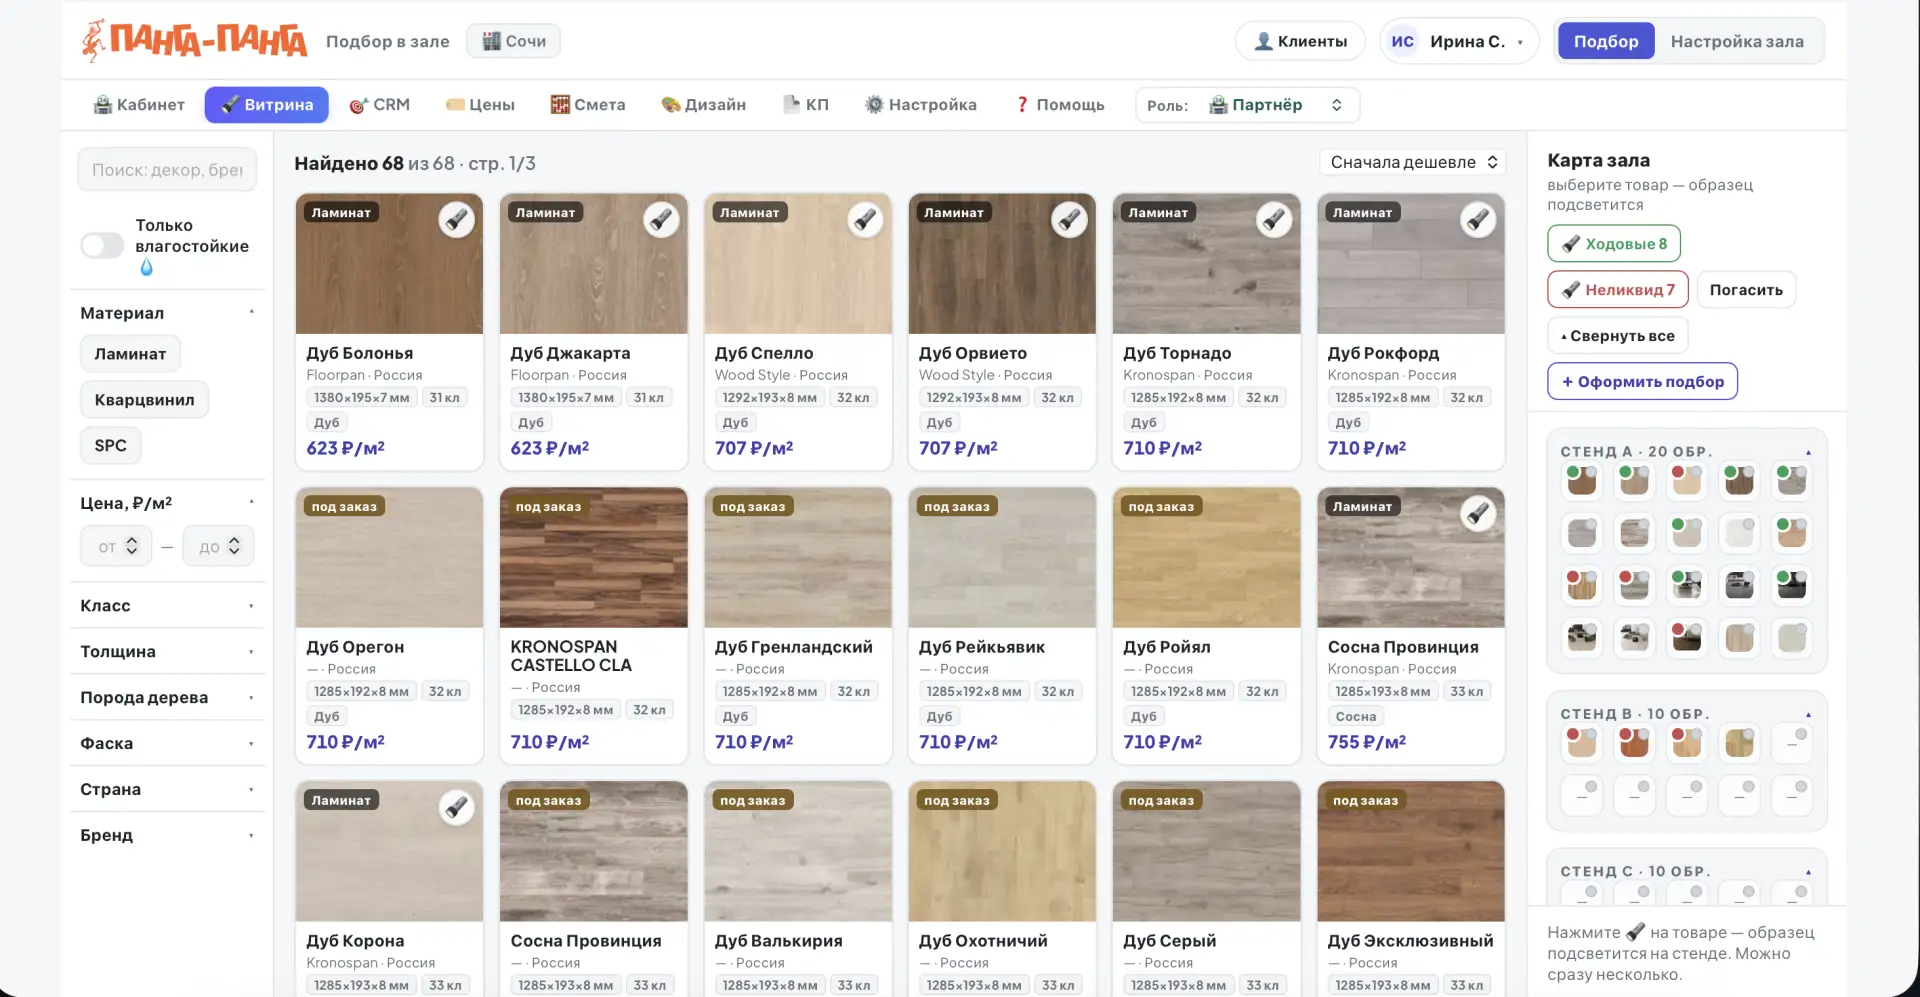Click the Панда-Панда logo
This screenshot has width=1920, height=997.
point(194,40)
